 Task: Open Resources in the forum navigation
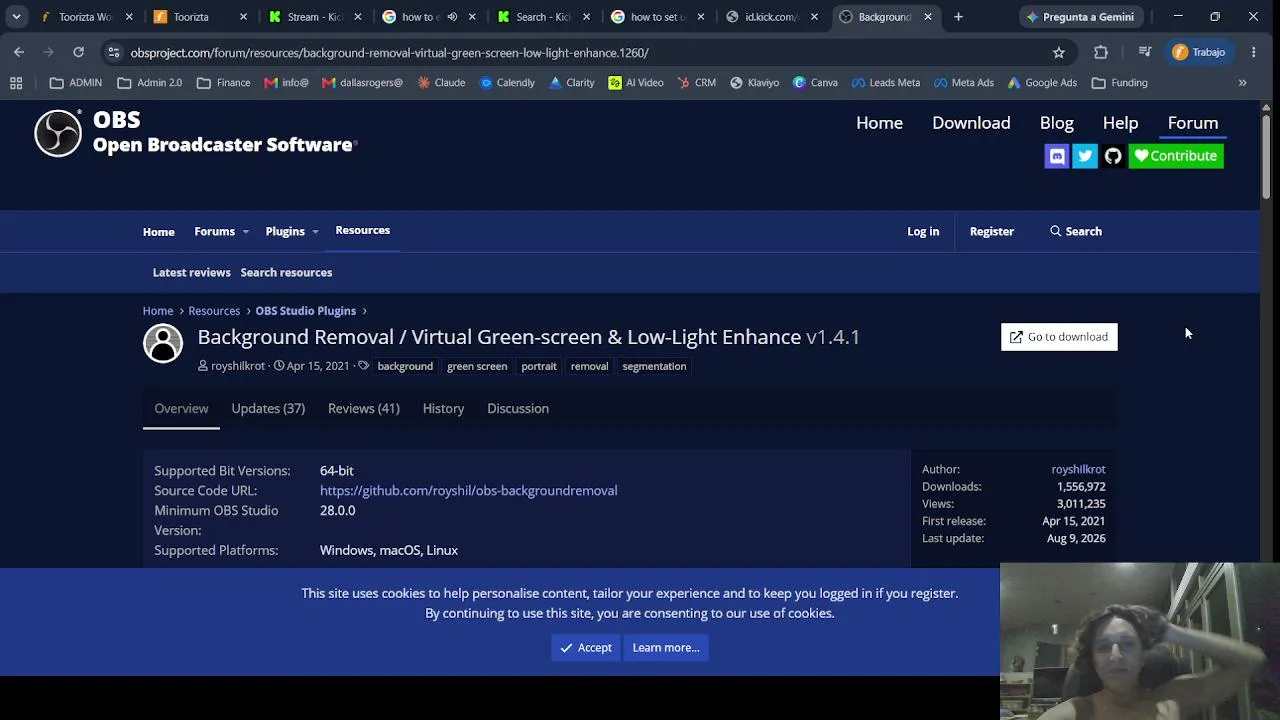tap(362, 231)
